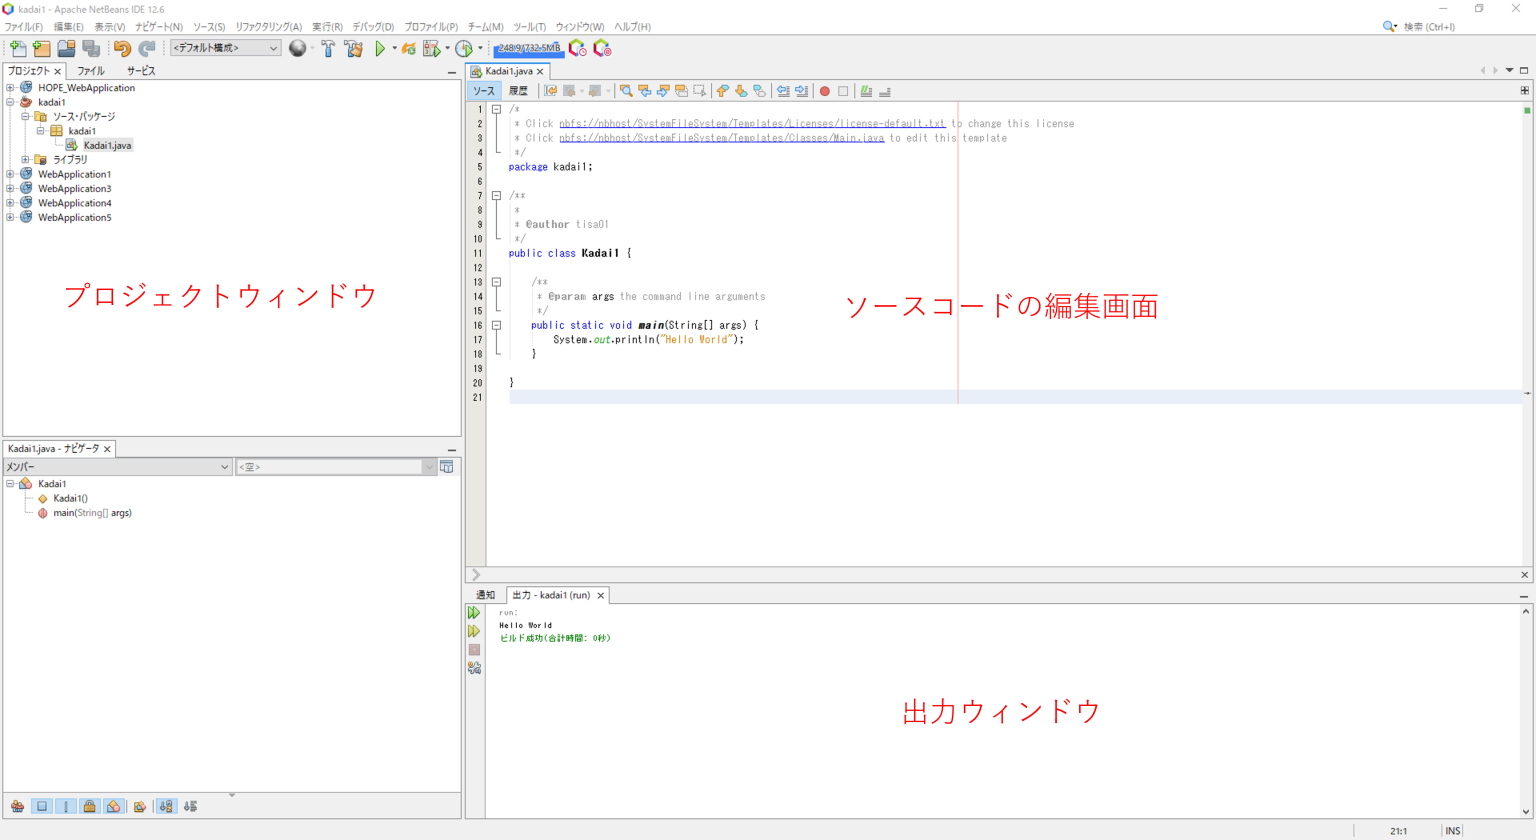
Task: Toggle show static members in Navigator footer
Action: coord(66,806)
